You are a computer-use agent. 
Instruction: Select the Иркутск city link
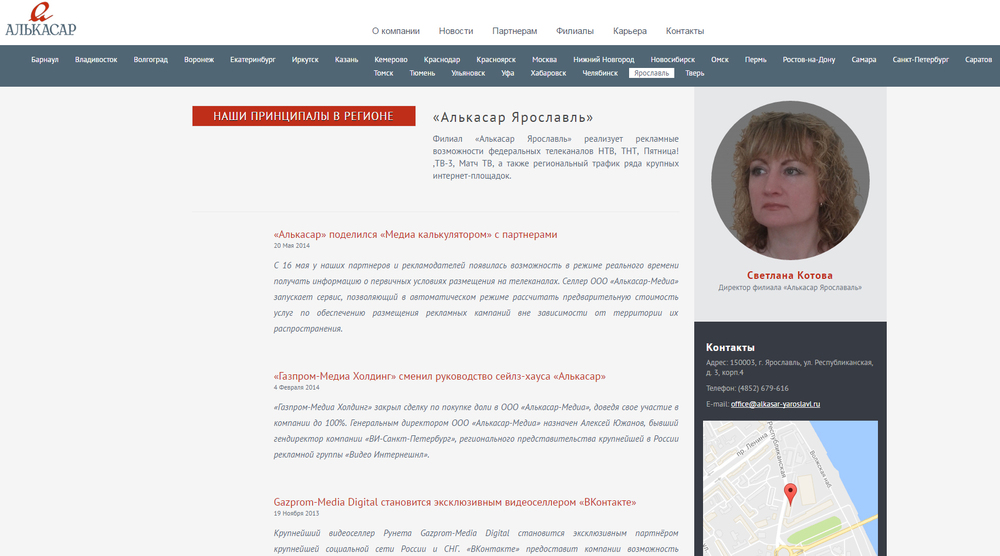pyautogui.click(x=305, y=59)
